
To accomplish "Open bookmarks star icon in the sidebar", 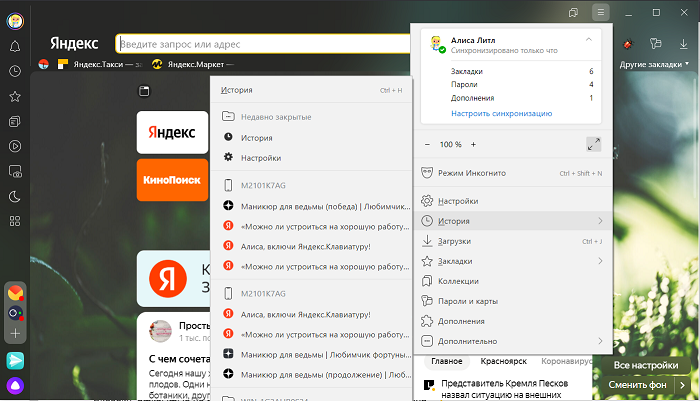I will (15, 96).
